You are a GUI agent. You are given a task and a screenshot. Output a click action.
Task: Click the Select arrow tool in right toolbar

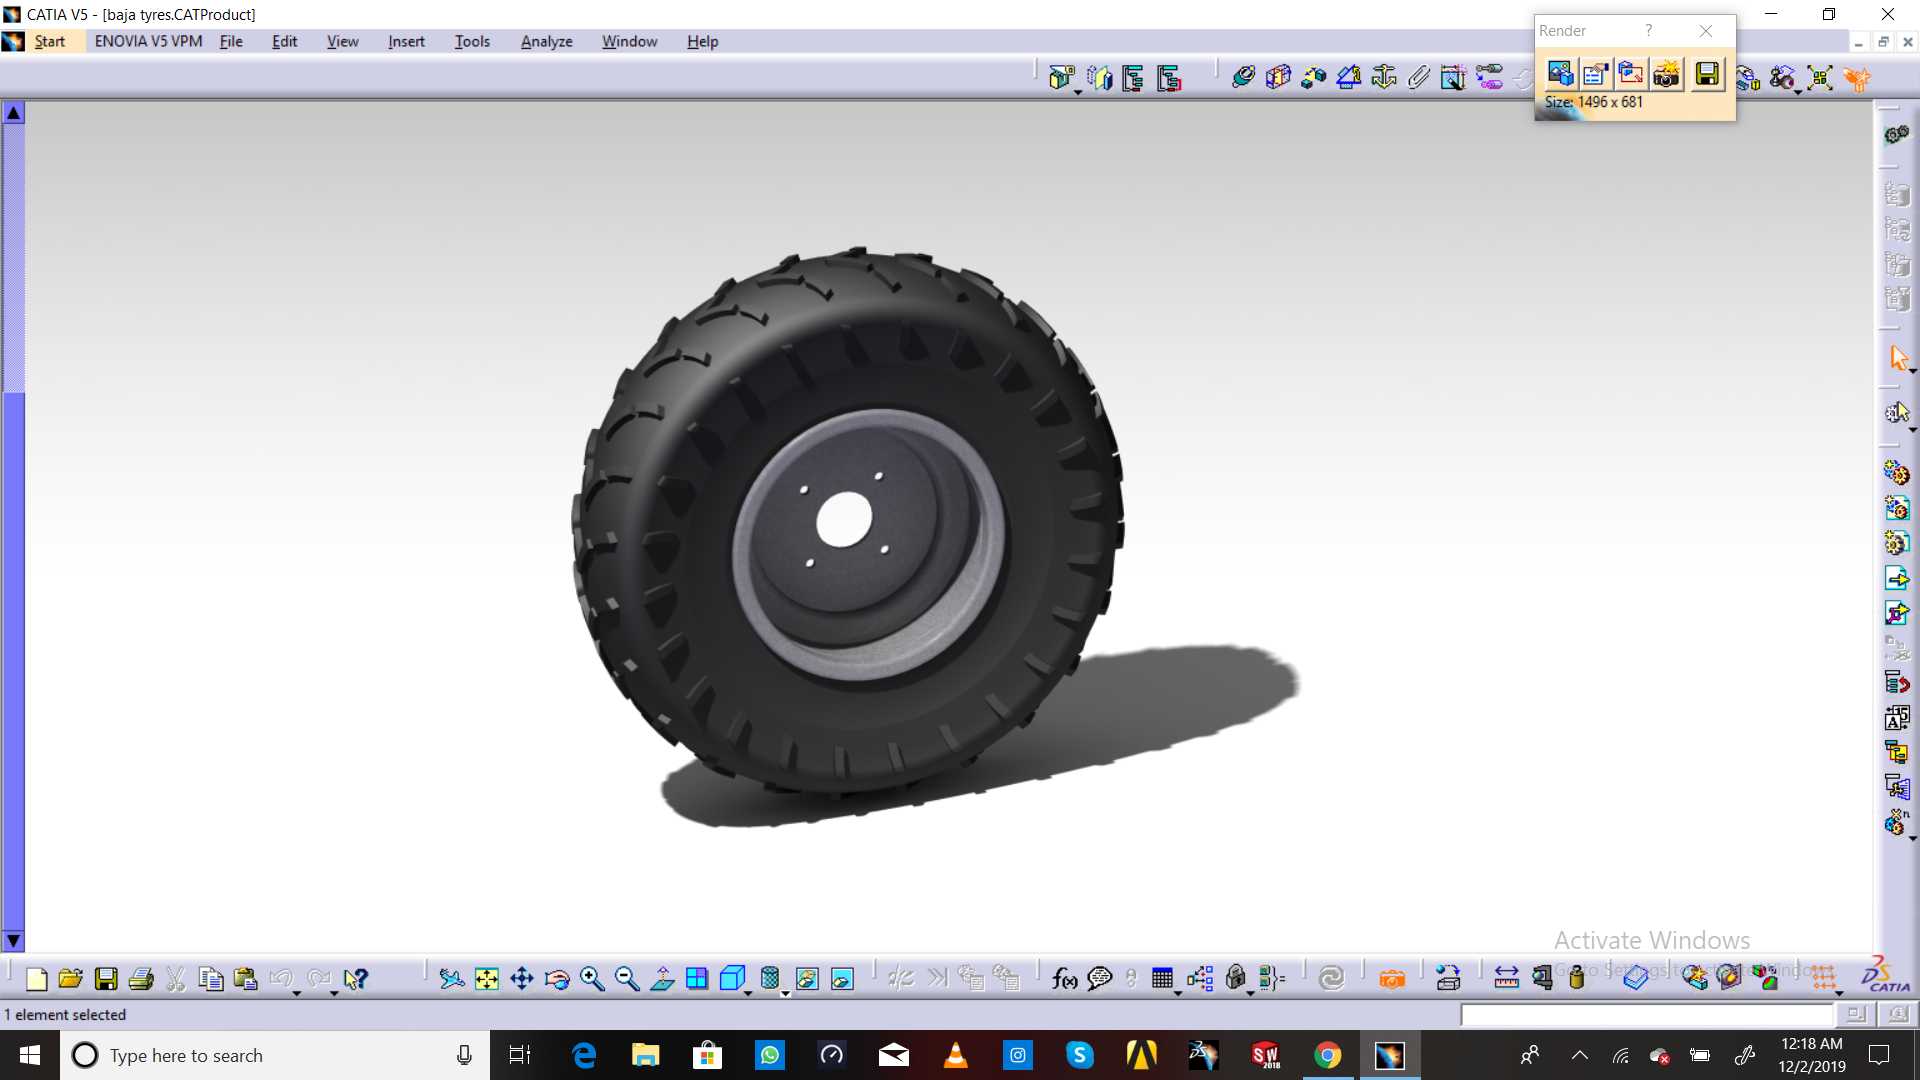coord(1898,358)
